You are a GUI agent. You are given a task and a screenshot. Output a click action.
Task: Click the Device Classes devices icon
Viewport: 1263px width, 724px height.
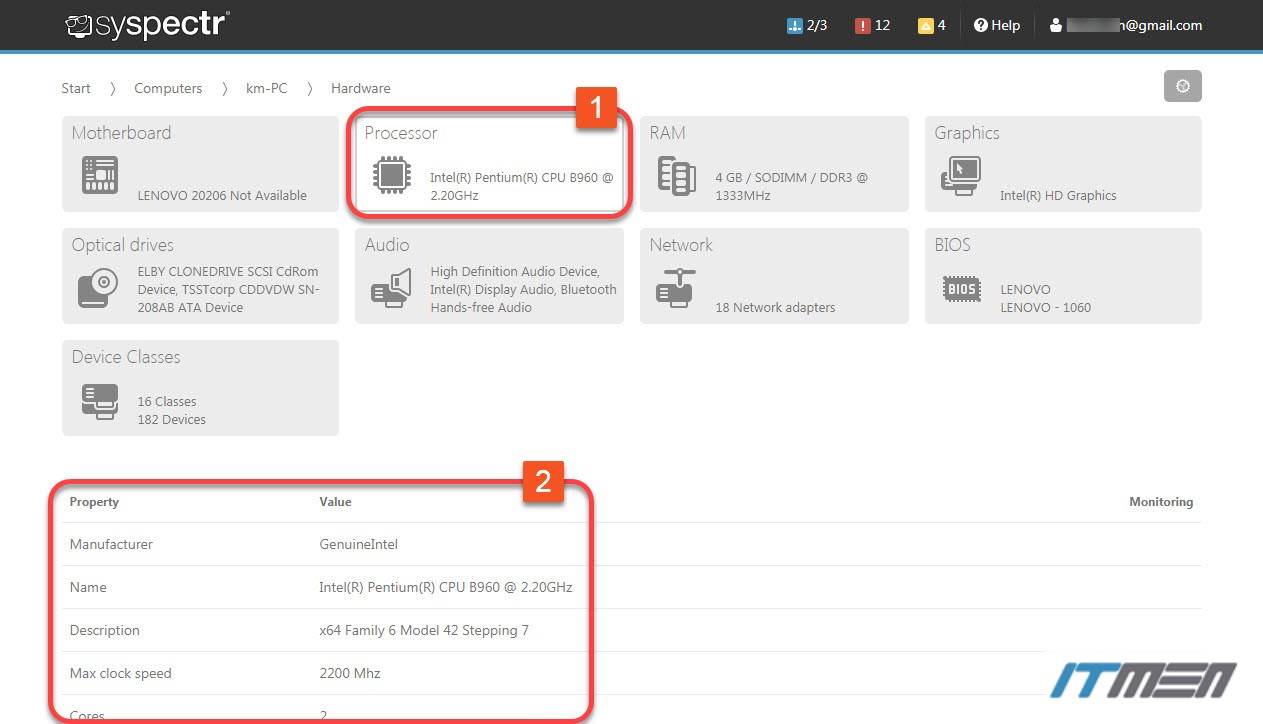click(x=100, y=401)
